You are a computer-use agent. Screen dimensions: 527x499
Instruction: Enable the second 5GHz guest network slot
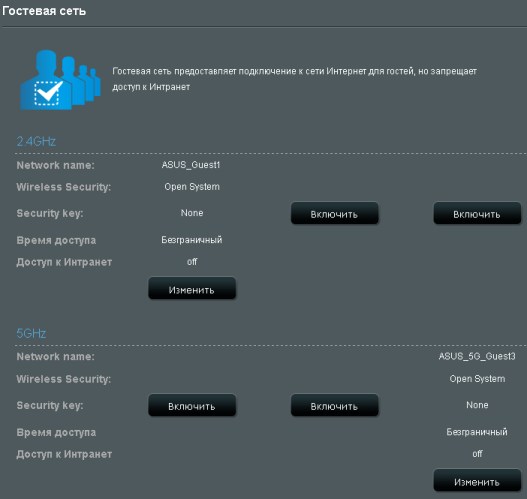[x=334, y=406]
